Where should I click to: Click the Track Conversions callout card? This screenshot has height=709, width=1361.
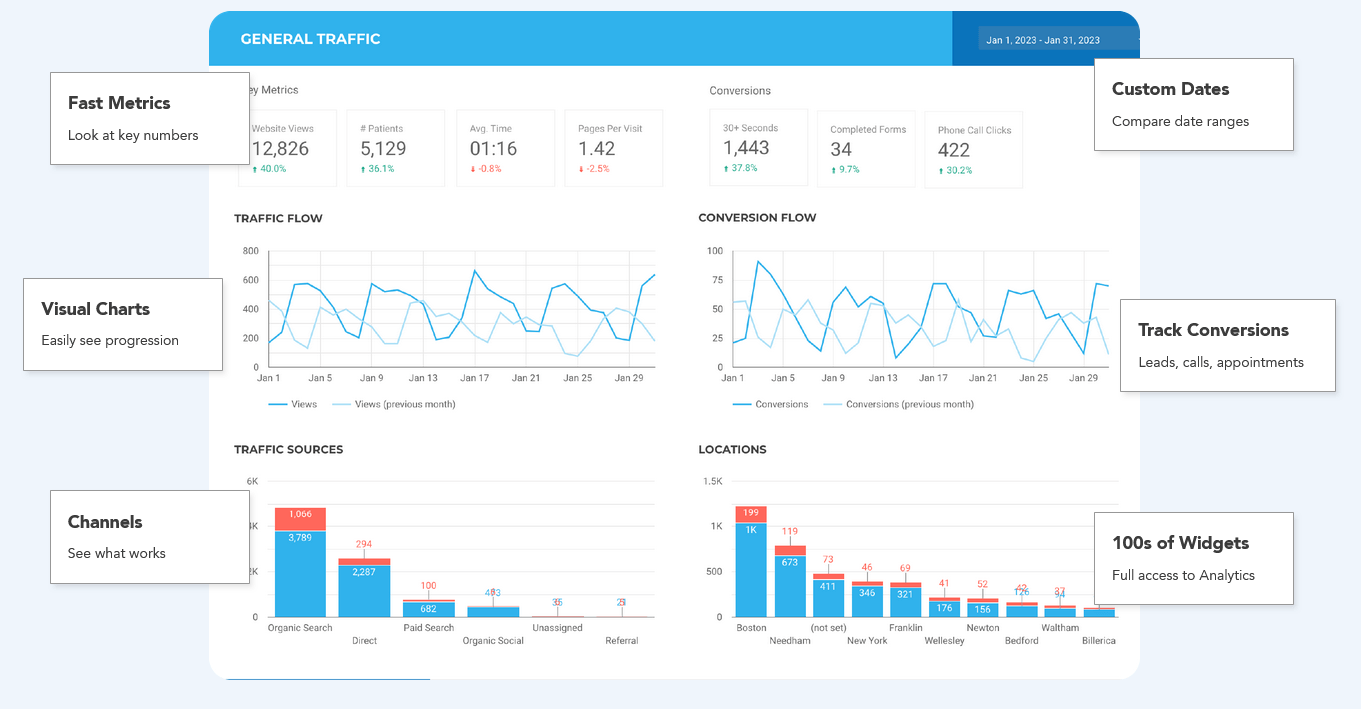tap(1227, 345)
